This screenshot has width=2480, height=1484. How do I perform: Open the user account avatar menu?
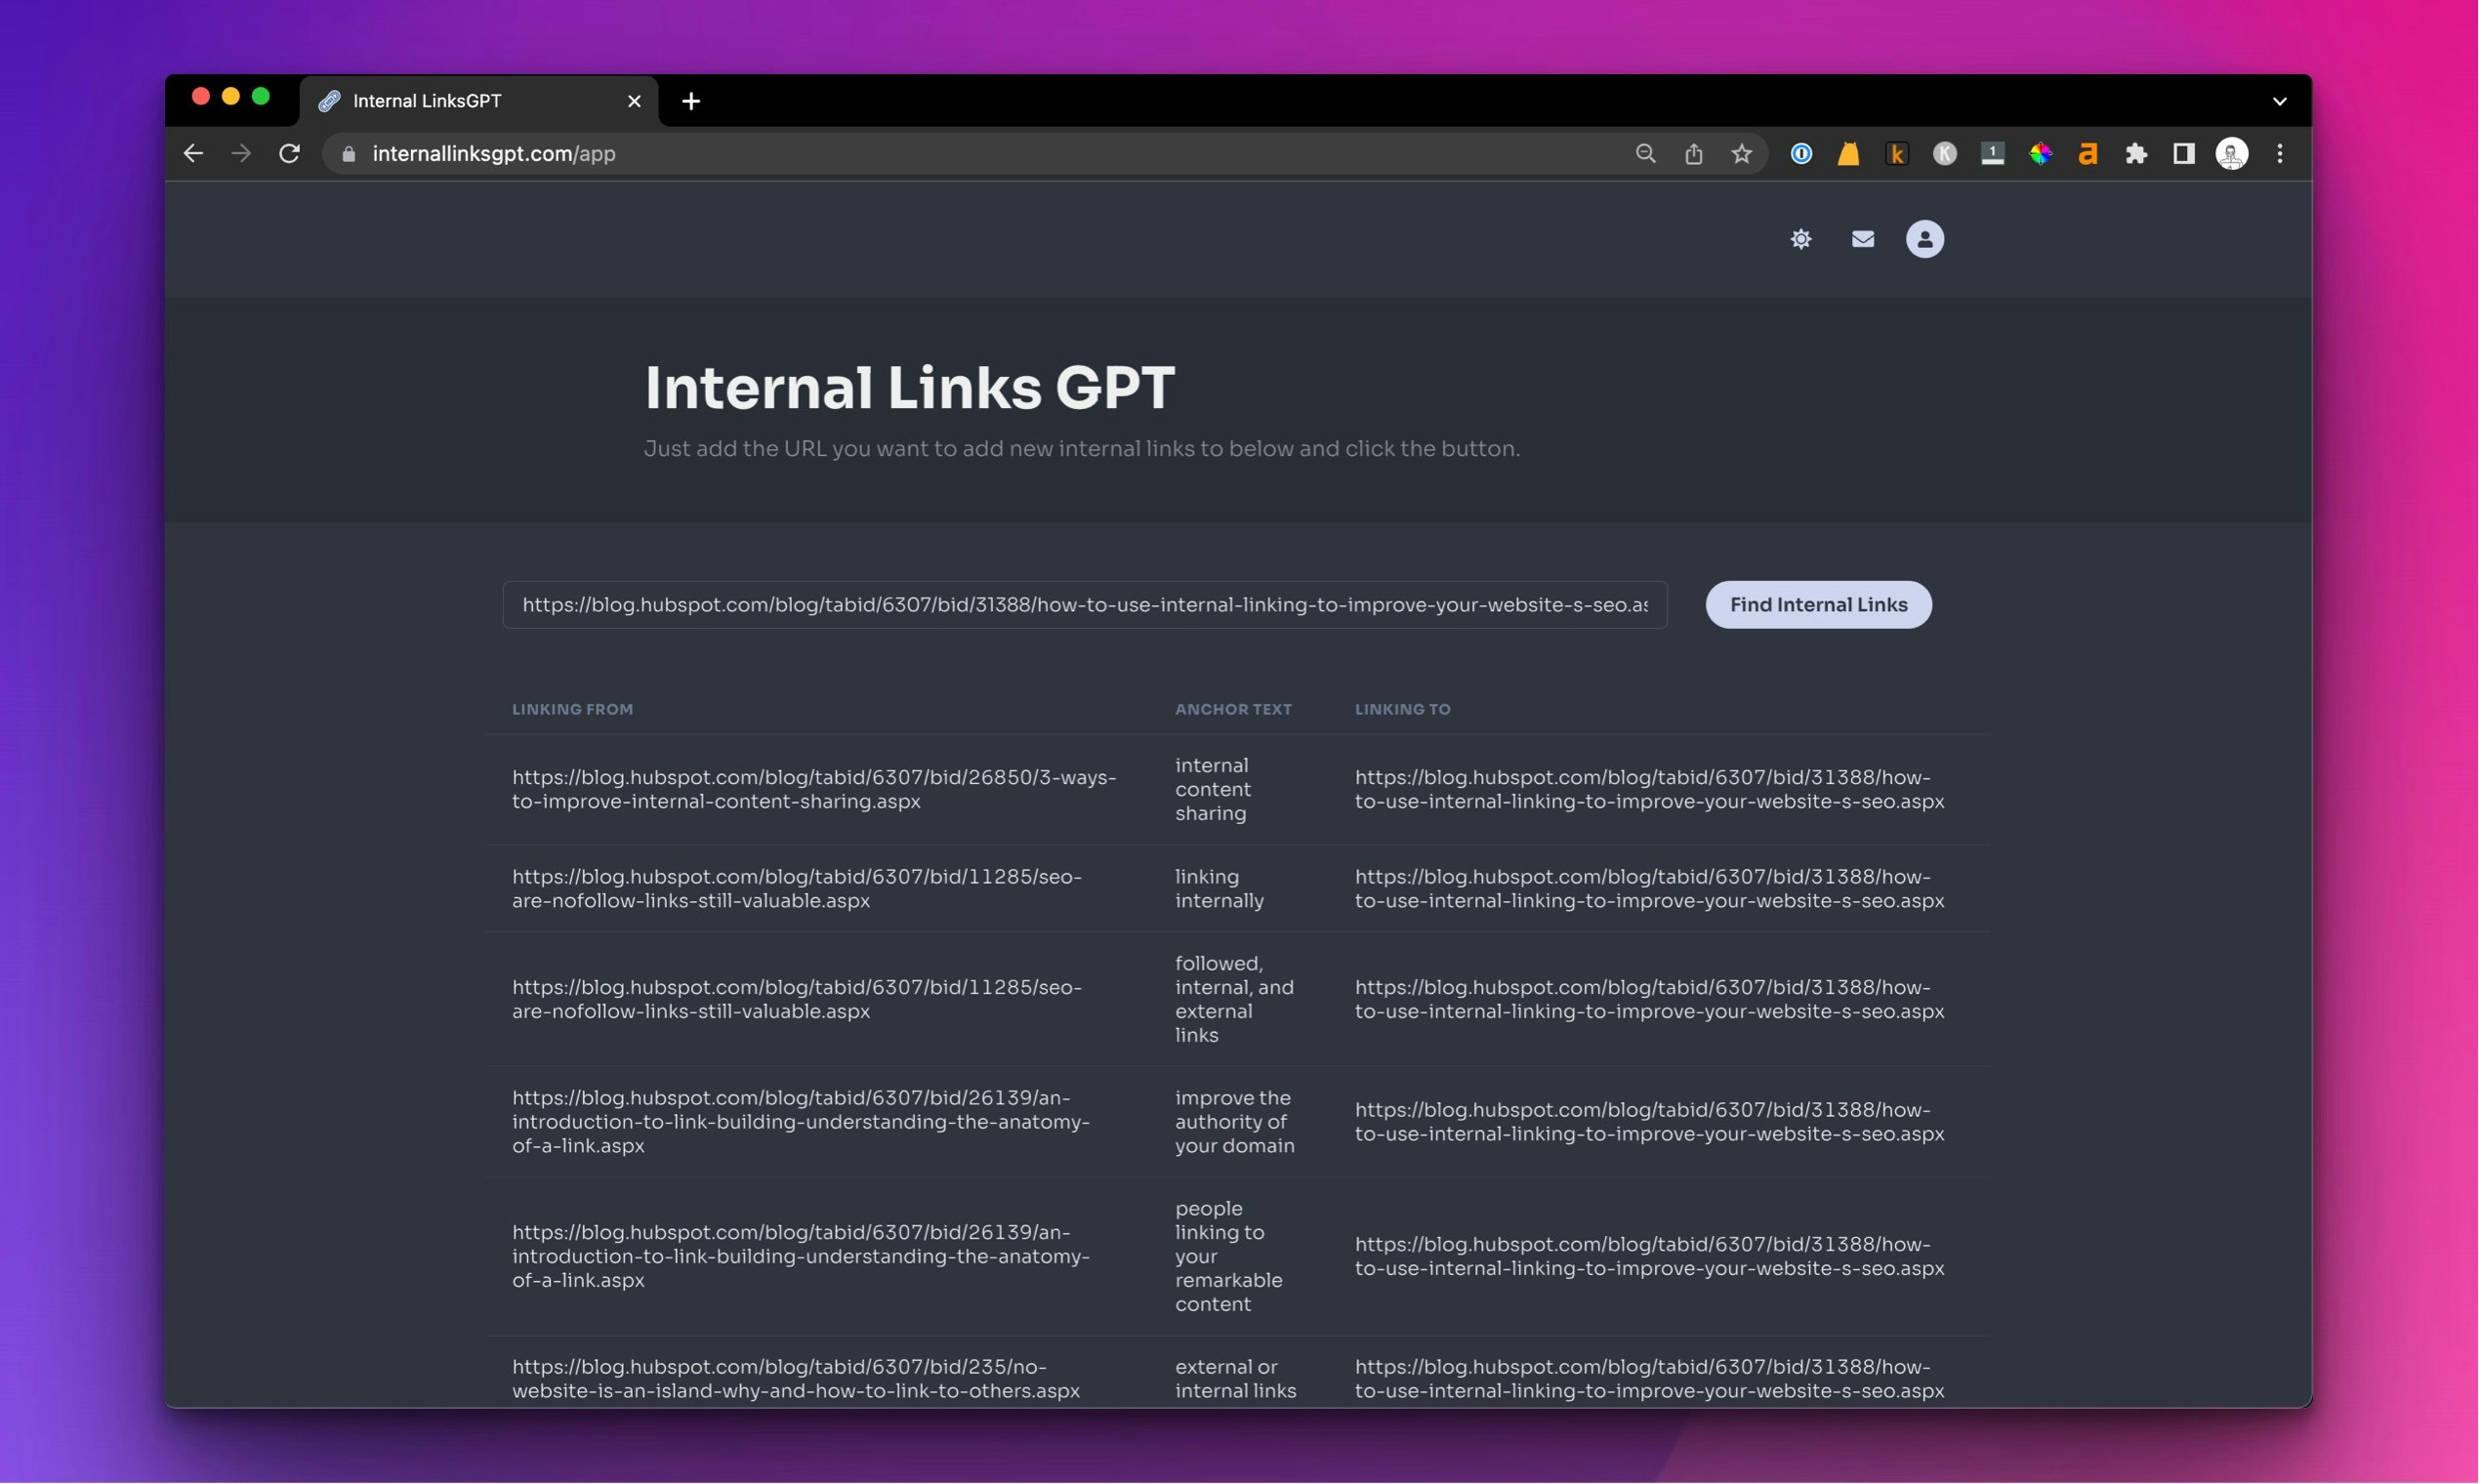[x=1924, y=239]
